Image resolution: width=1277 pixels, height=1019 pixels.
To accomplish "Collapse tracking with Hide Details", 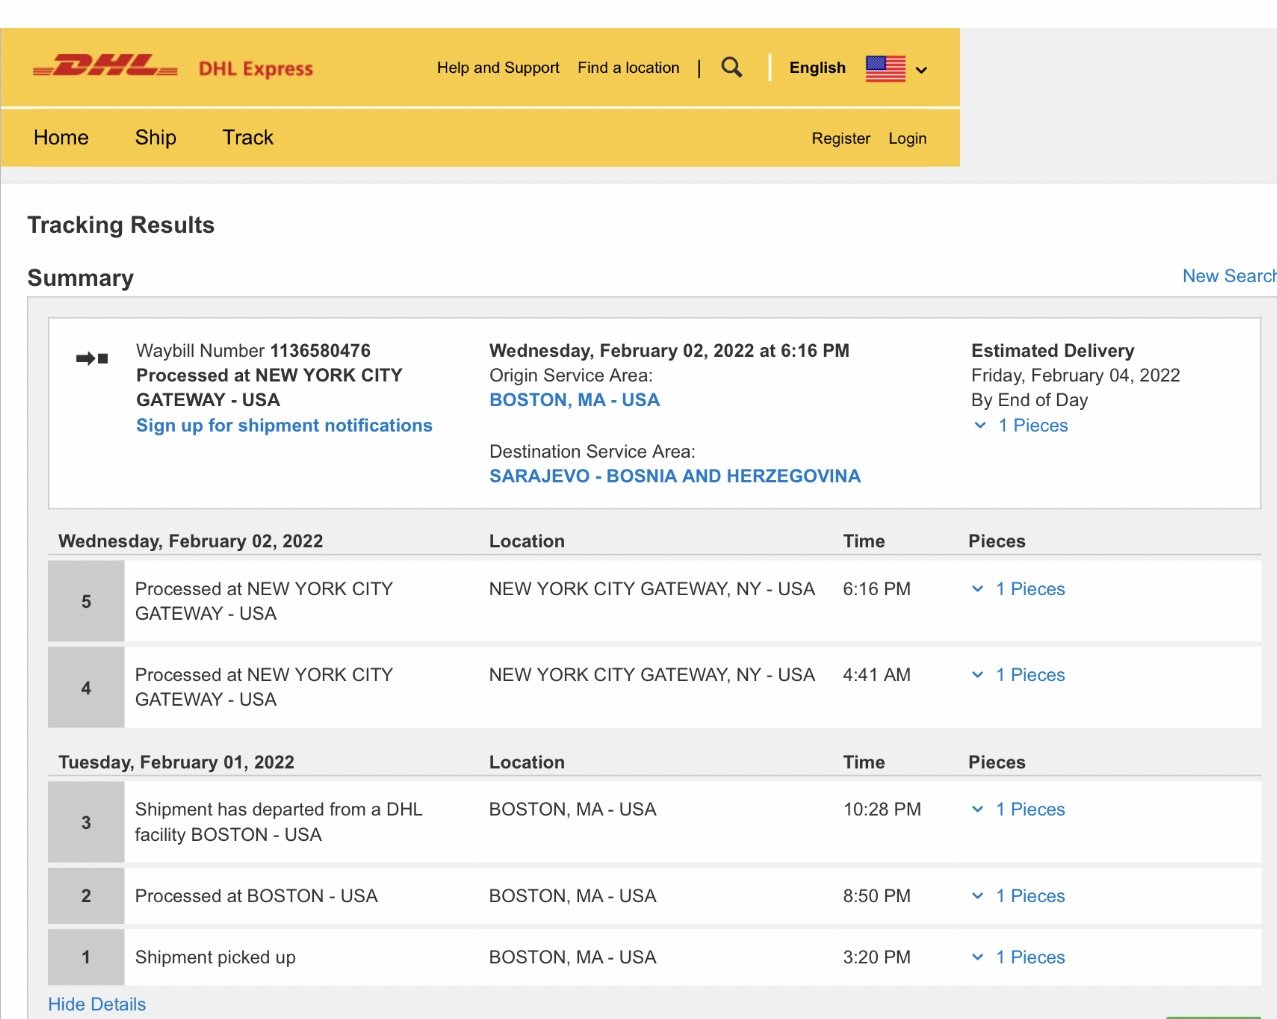I will coord(97,1004).
